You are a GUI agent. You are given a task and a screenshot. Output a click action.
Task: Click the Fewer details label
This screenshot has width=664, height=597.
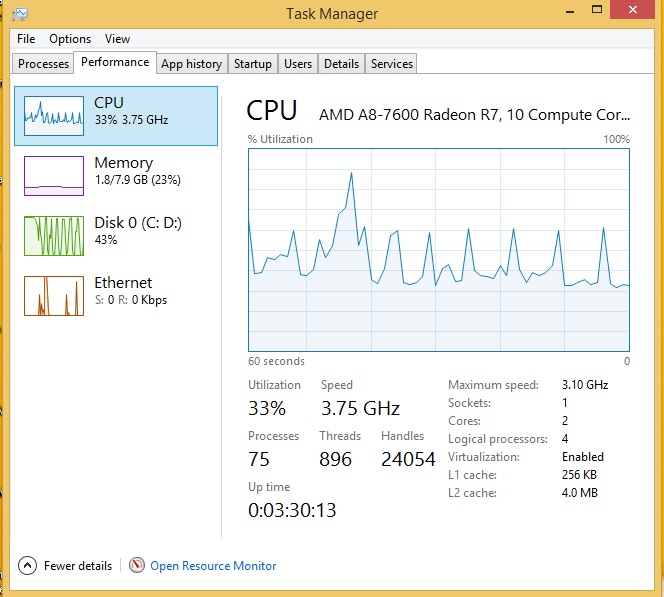tap(78, 566)
